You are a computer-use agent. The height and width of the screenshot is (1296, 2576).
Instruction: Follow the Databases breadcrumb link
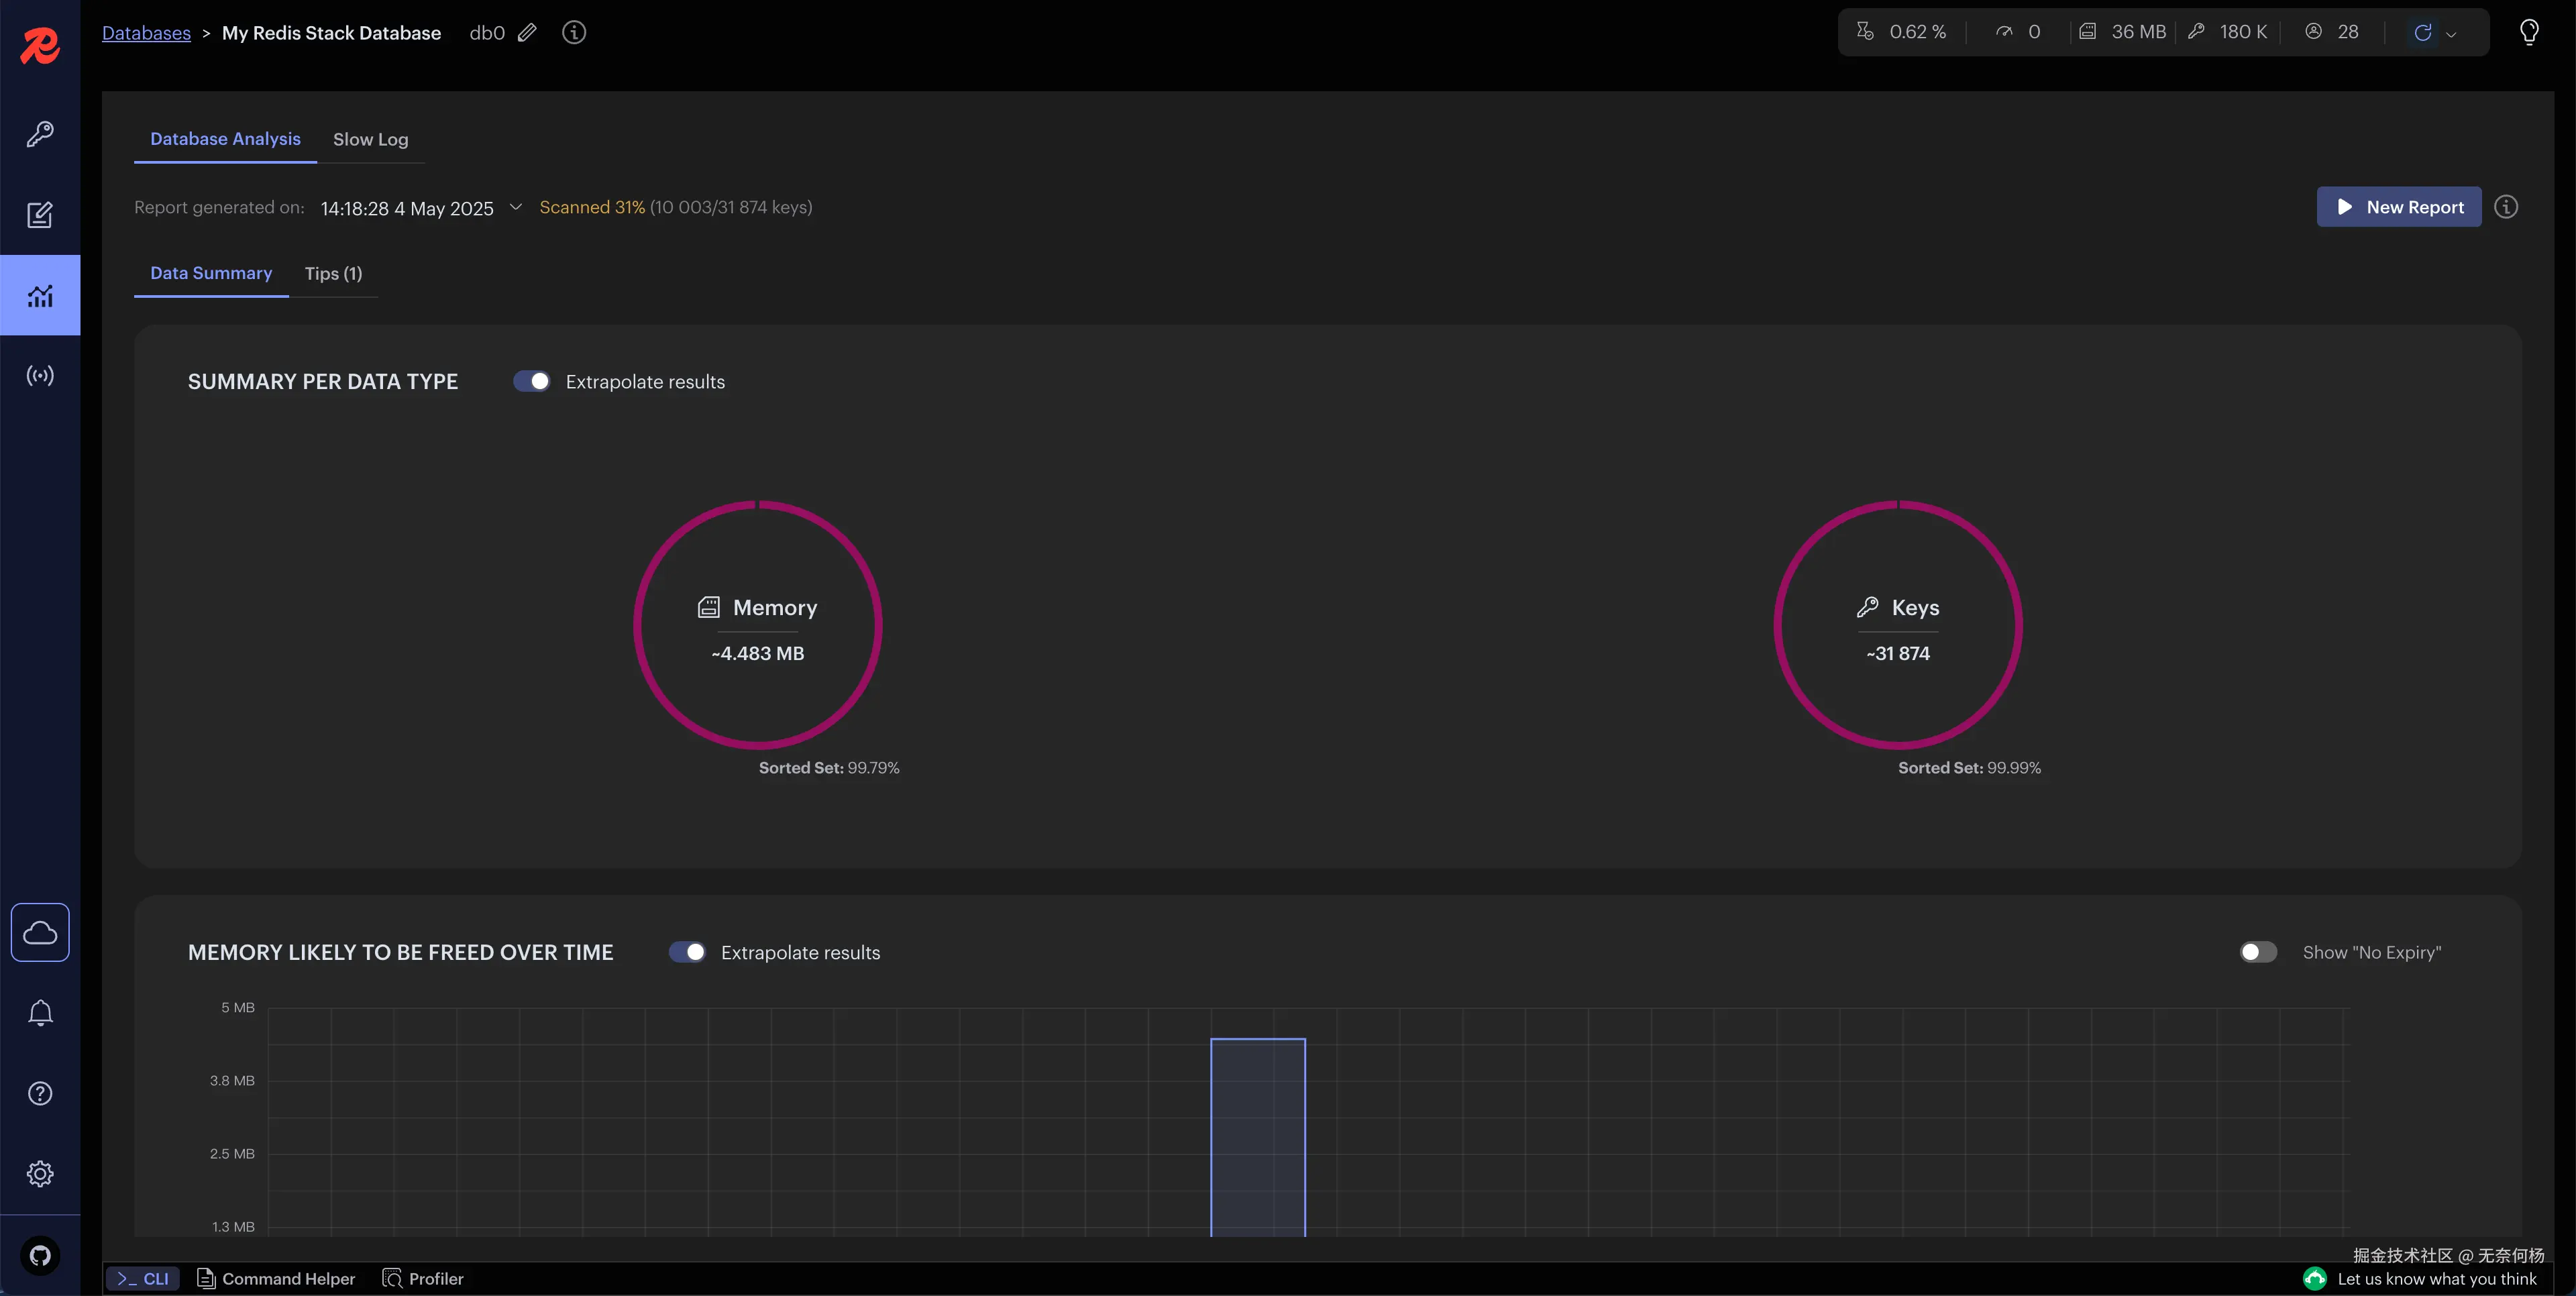tap(146, 33)
